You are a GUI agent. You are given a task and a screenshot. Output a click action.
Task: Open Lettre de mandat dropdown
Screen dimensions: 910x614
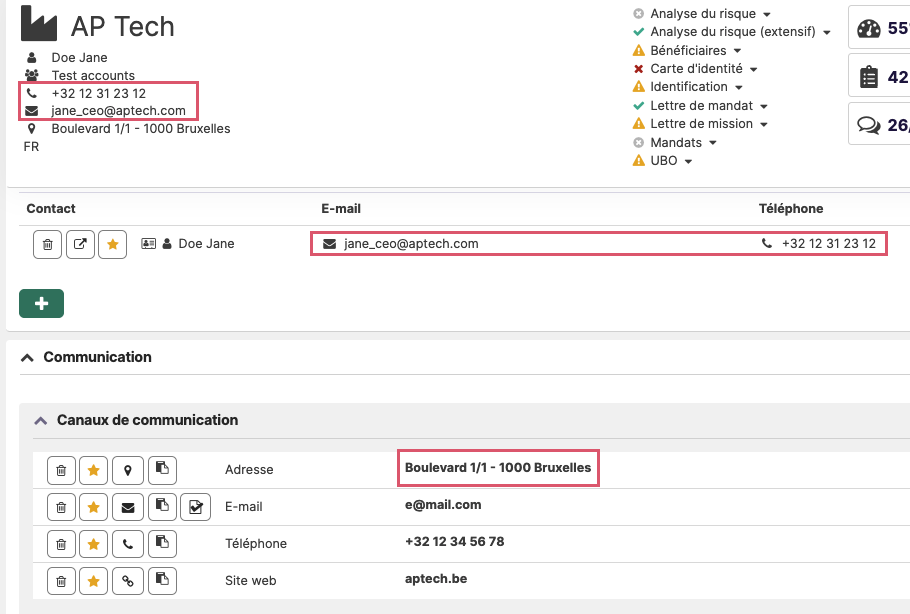[764, 106]
